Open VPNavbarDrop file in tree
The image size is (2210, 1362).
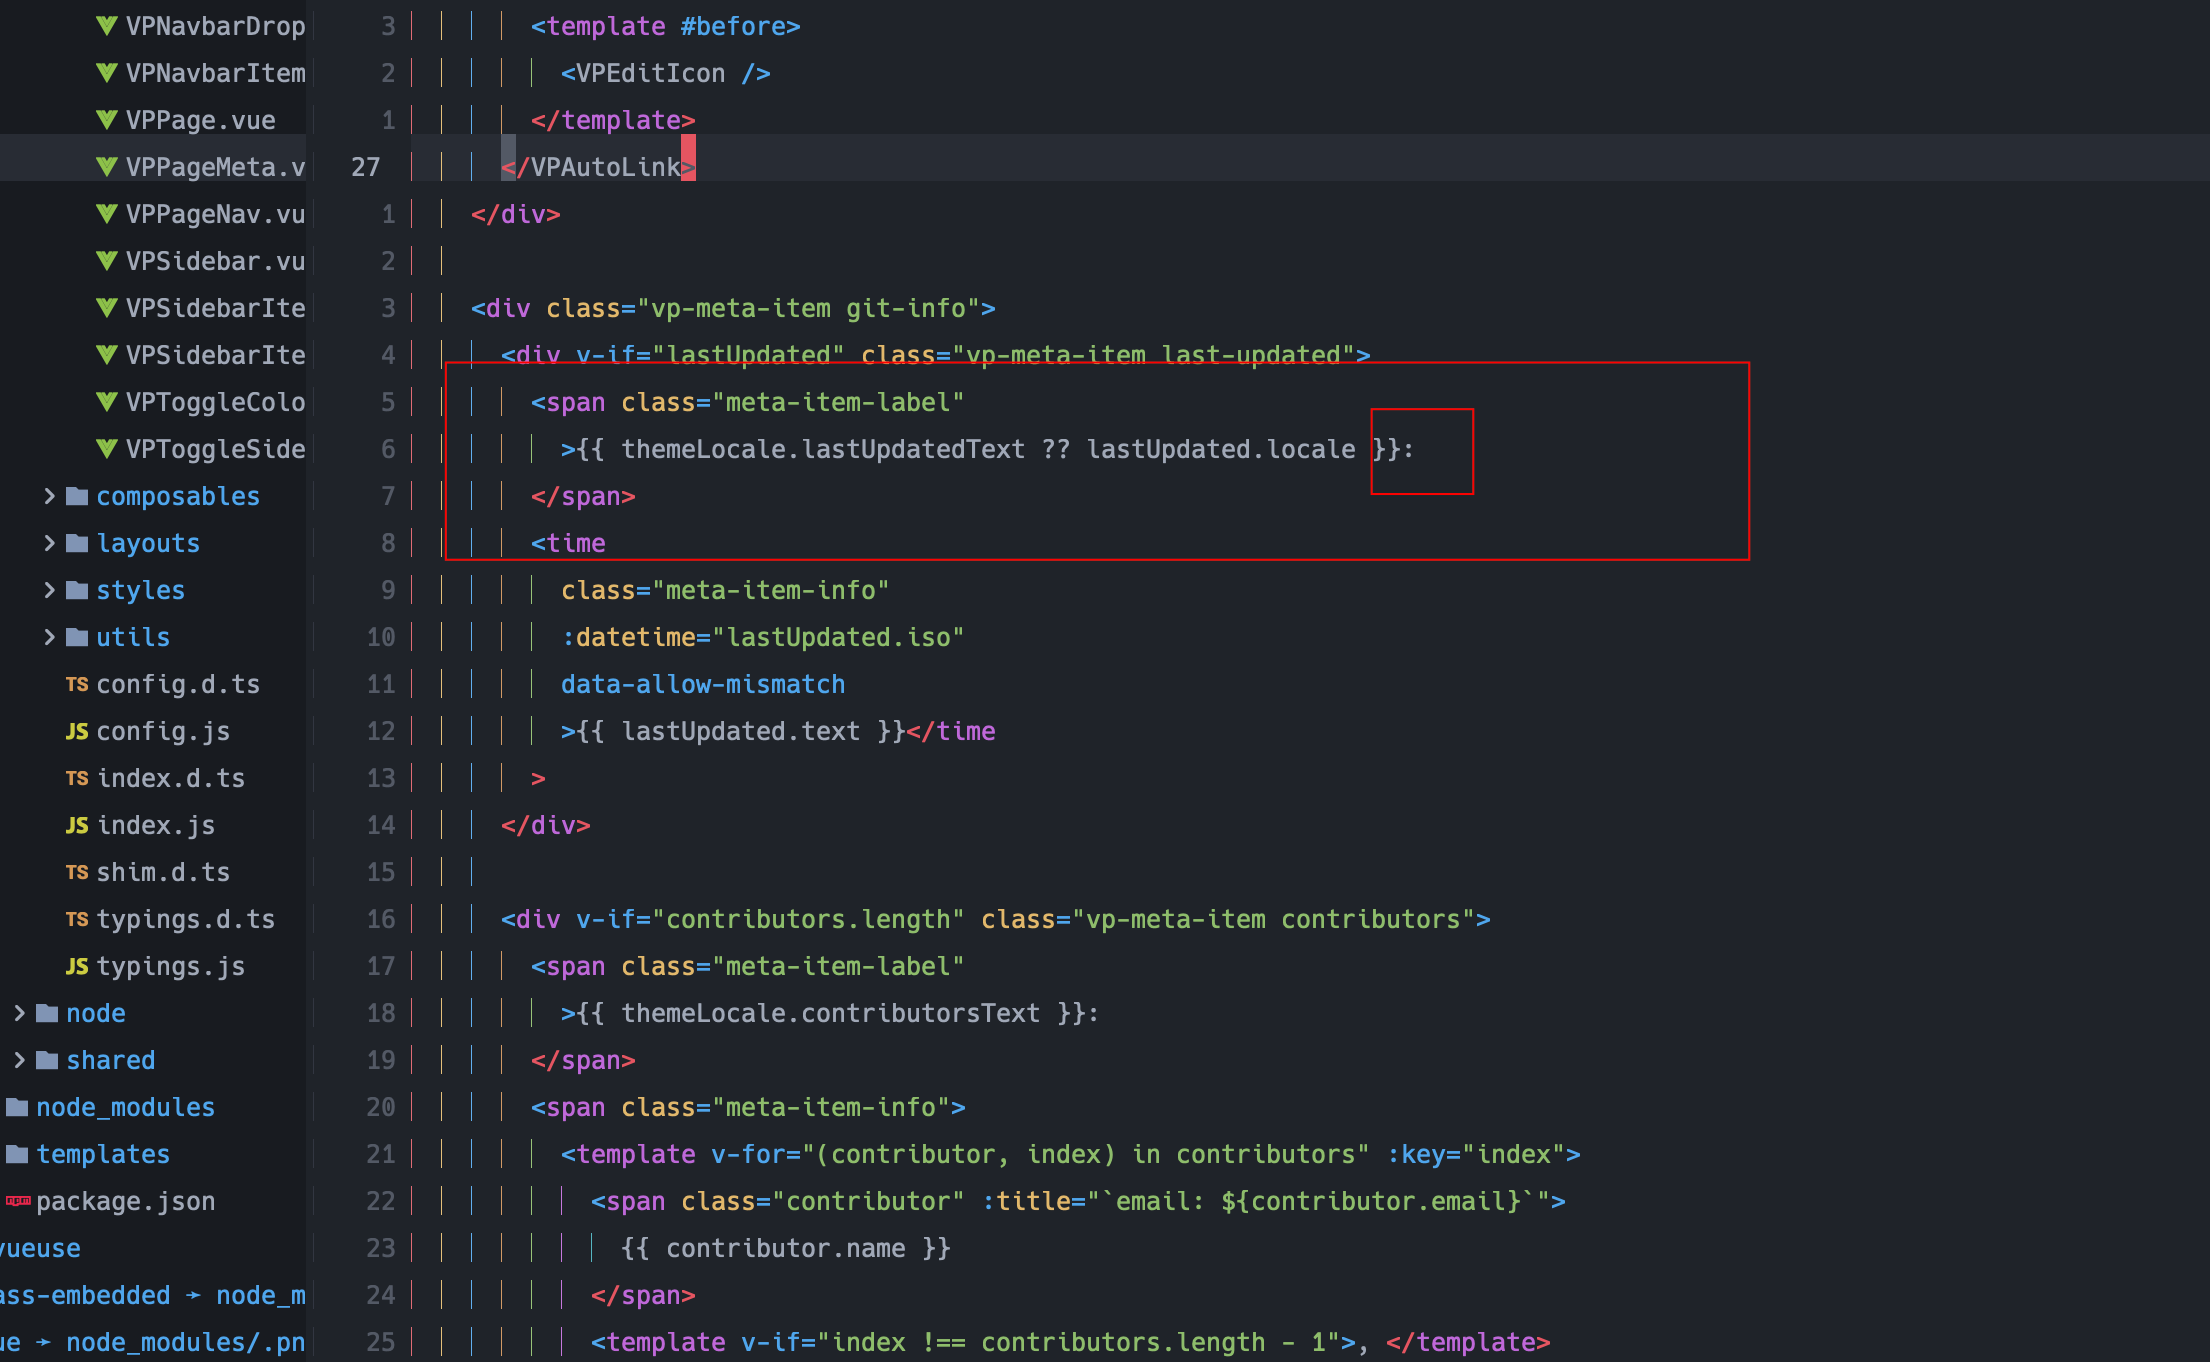pyautogui.click(x=215, y=27)
